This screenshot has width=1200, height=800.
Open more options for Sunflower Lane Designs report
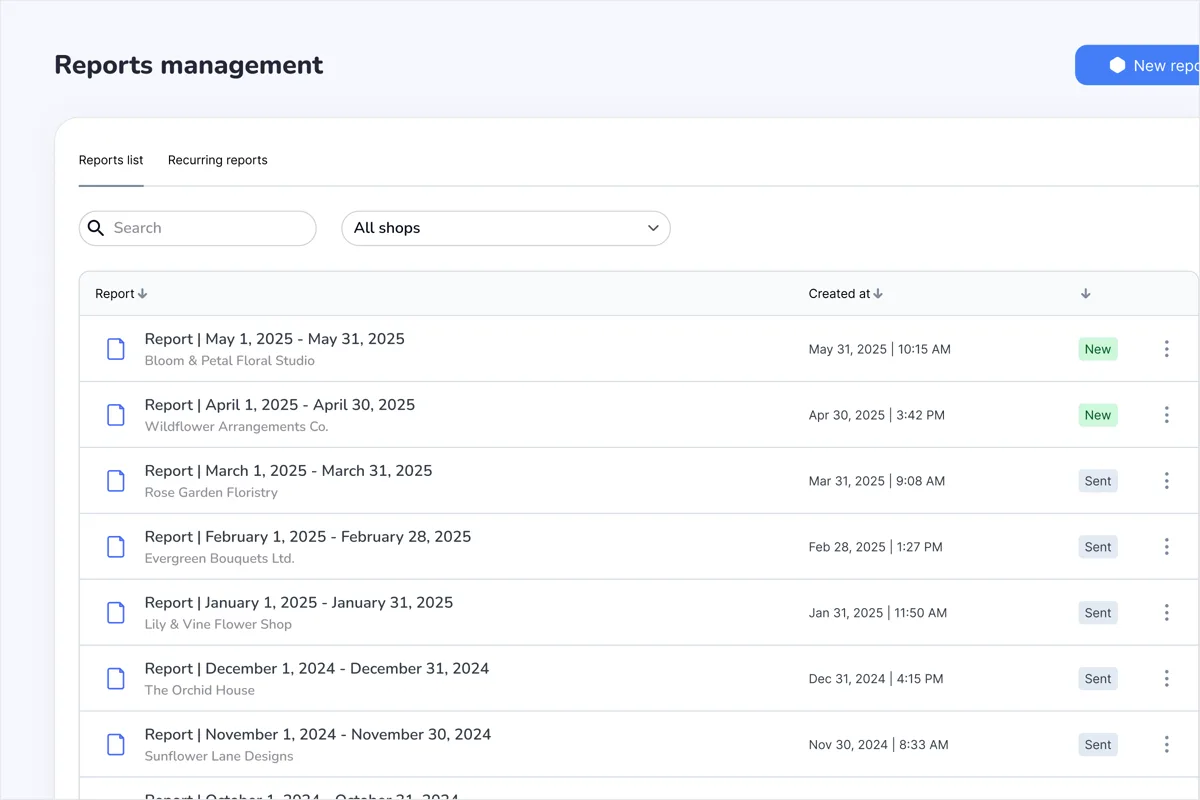[1166, 745]
